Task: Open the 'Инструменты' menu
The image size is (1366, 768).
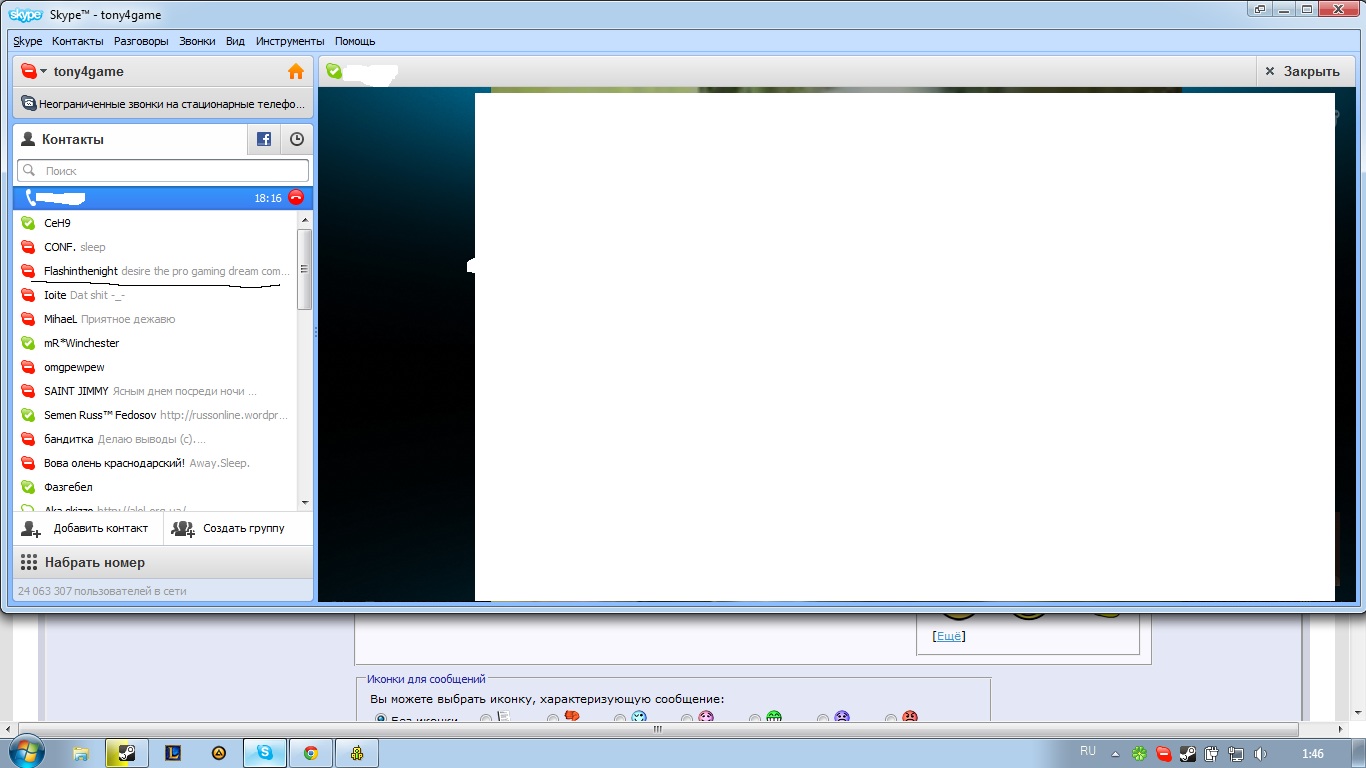Action: coord(290,41)
